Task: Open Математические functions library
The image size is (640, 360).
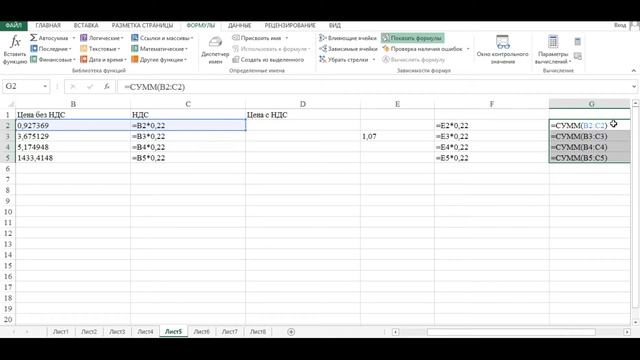Action: (x=160, y=49)
